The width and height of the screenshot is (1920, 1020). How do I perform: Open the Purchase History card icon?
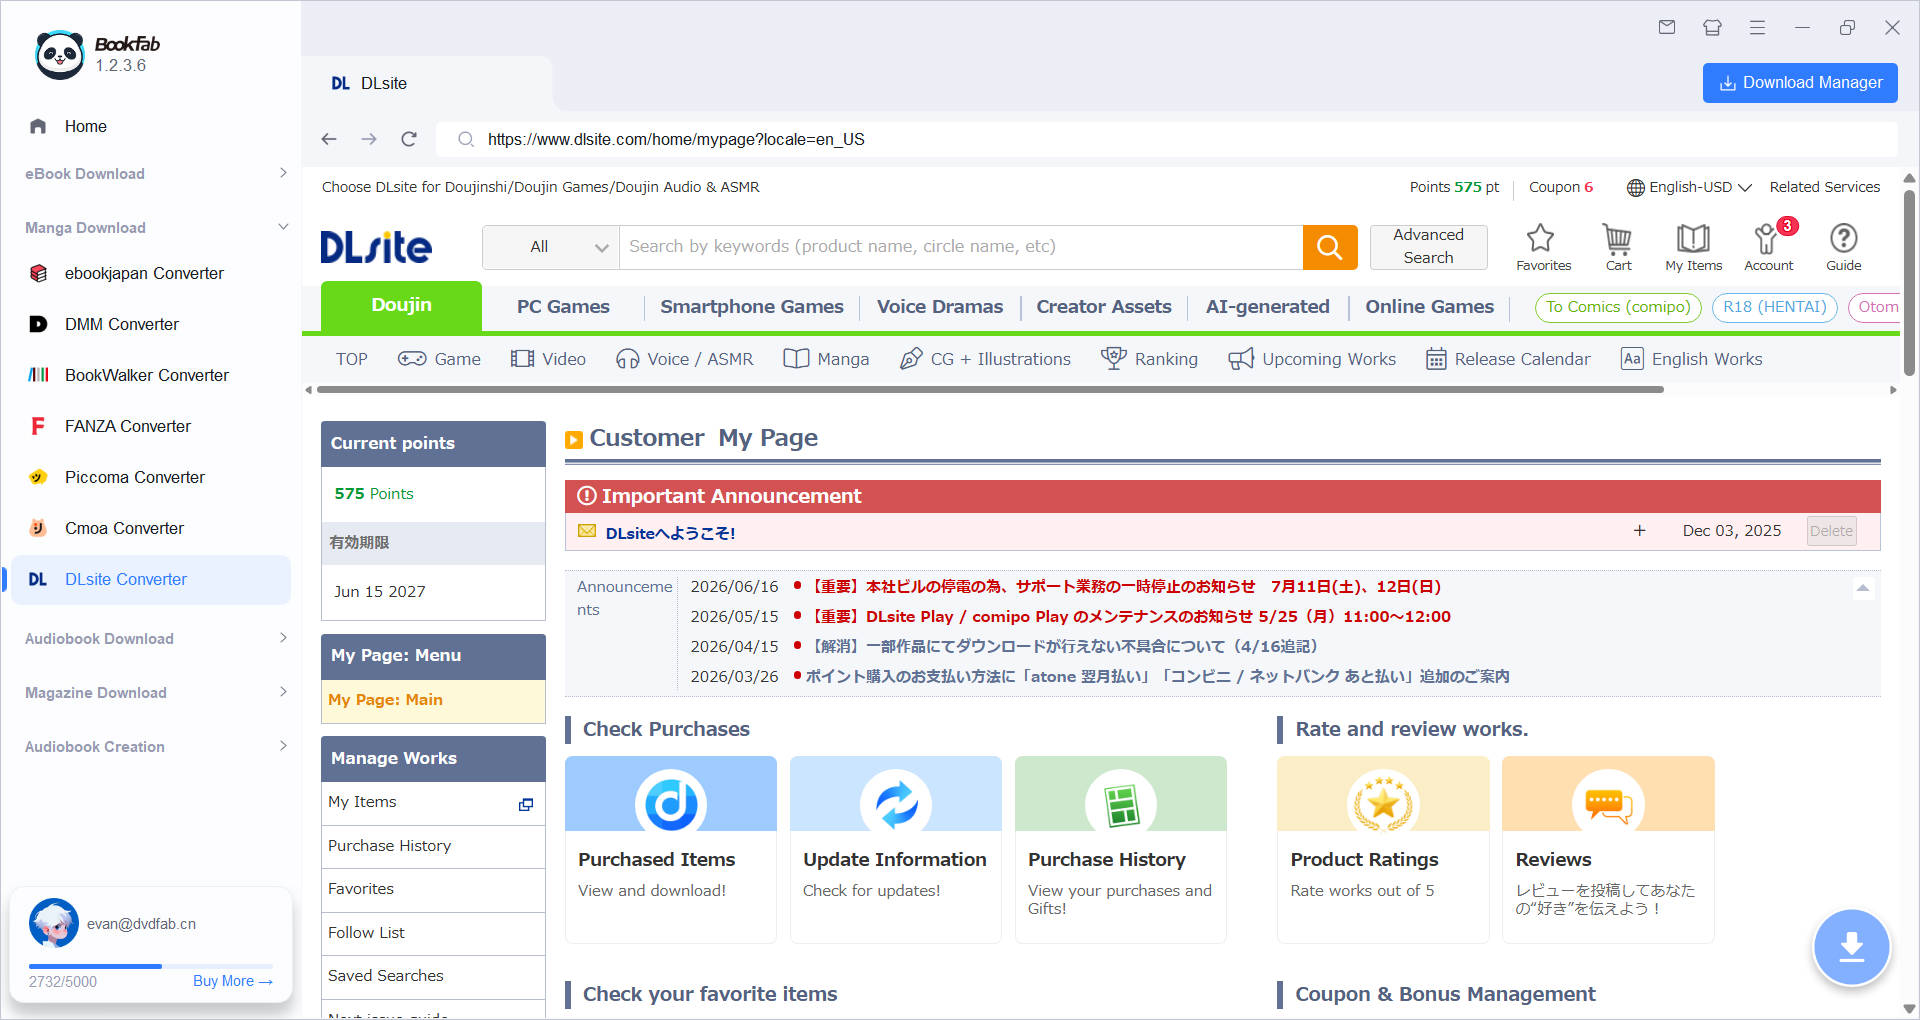(x=1121, y=802)
